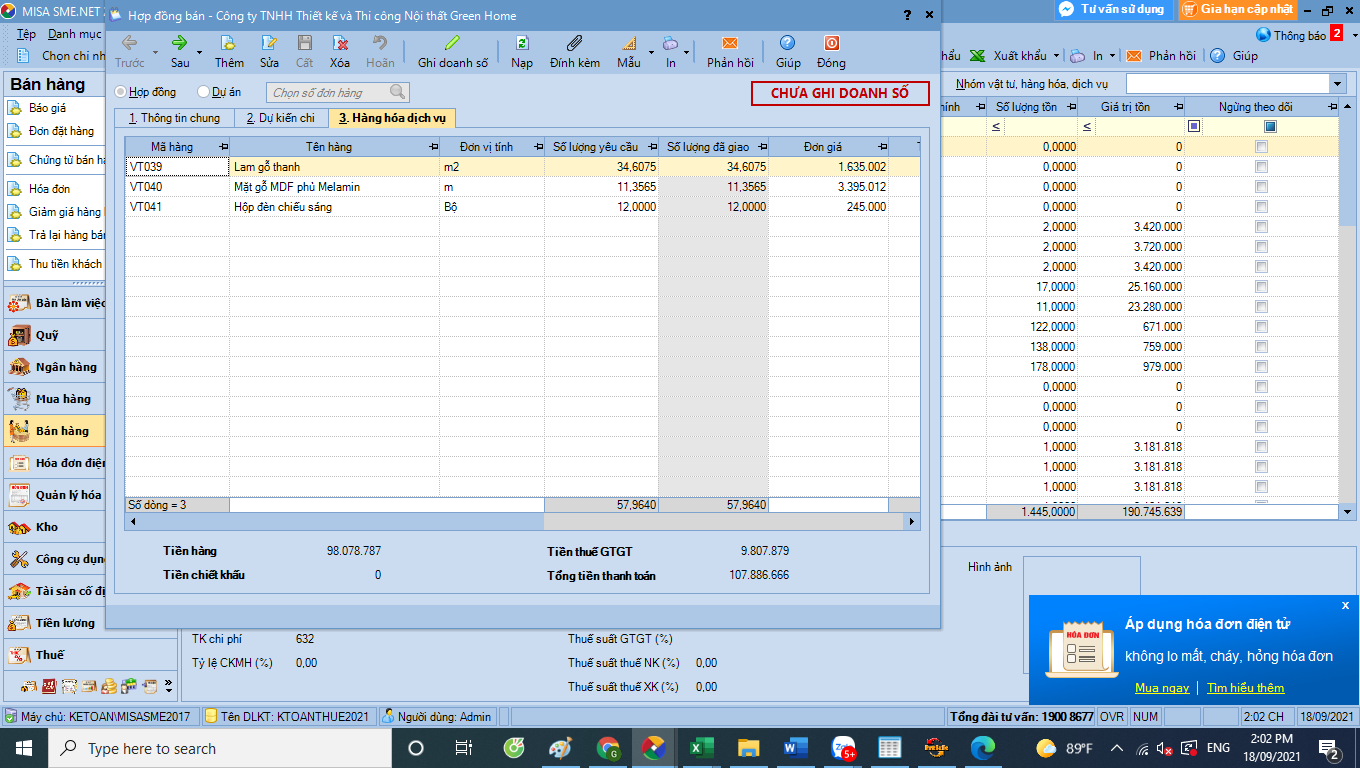Open Nhóm vật tư, hàng hóa combo box
The height and width of the screenshot is (768, 1360).
pos(1337,84)
